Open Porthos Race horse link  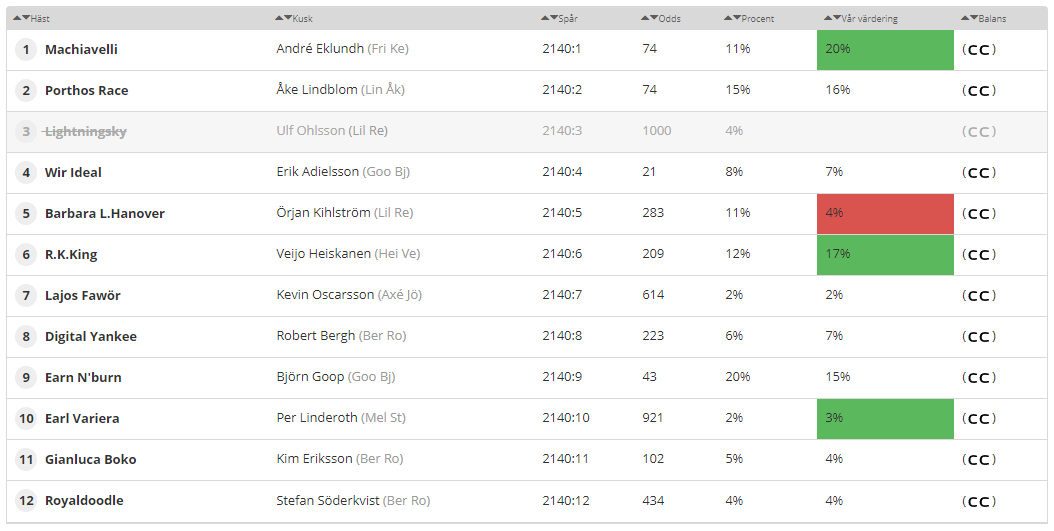87,91
